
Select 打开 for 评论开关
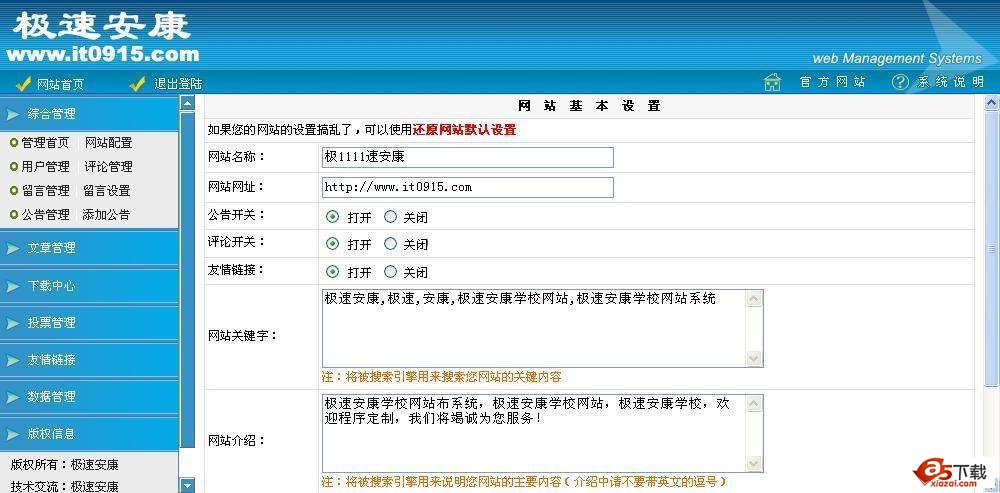coord(332,244)
